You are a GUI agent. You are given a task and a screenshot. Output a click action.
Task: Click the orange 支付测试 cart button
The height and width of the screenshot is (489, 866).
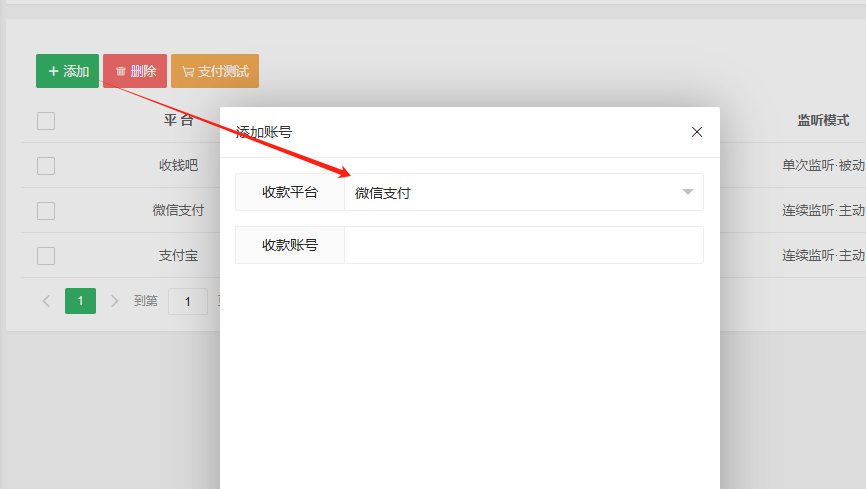[x=215, y=71]
